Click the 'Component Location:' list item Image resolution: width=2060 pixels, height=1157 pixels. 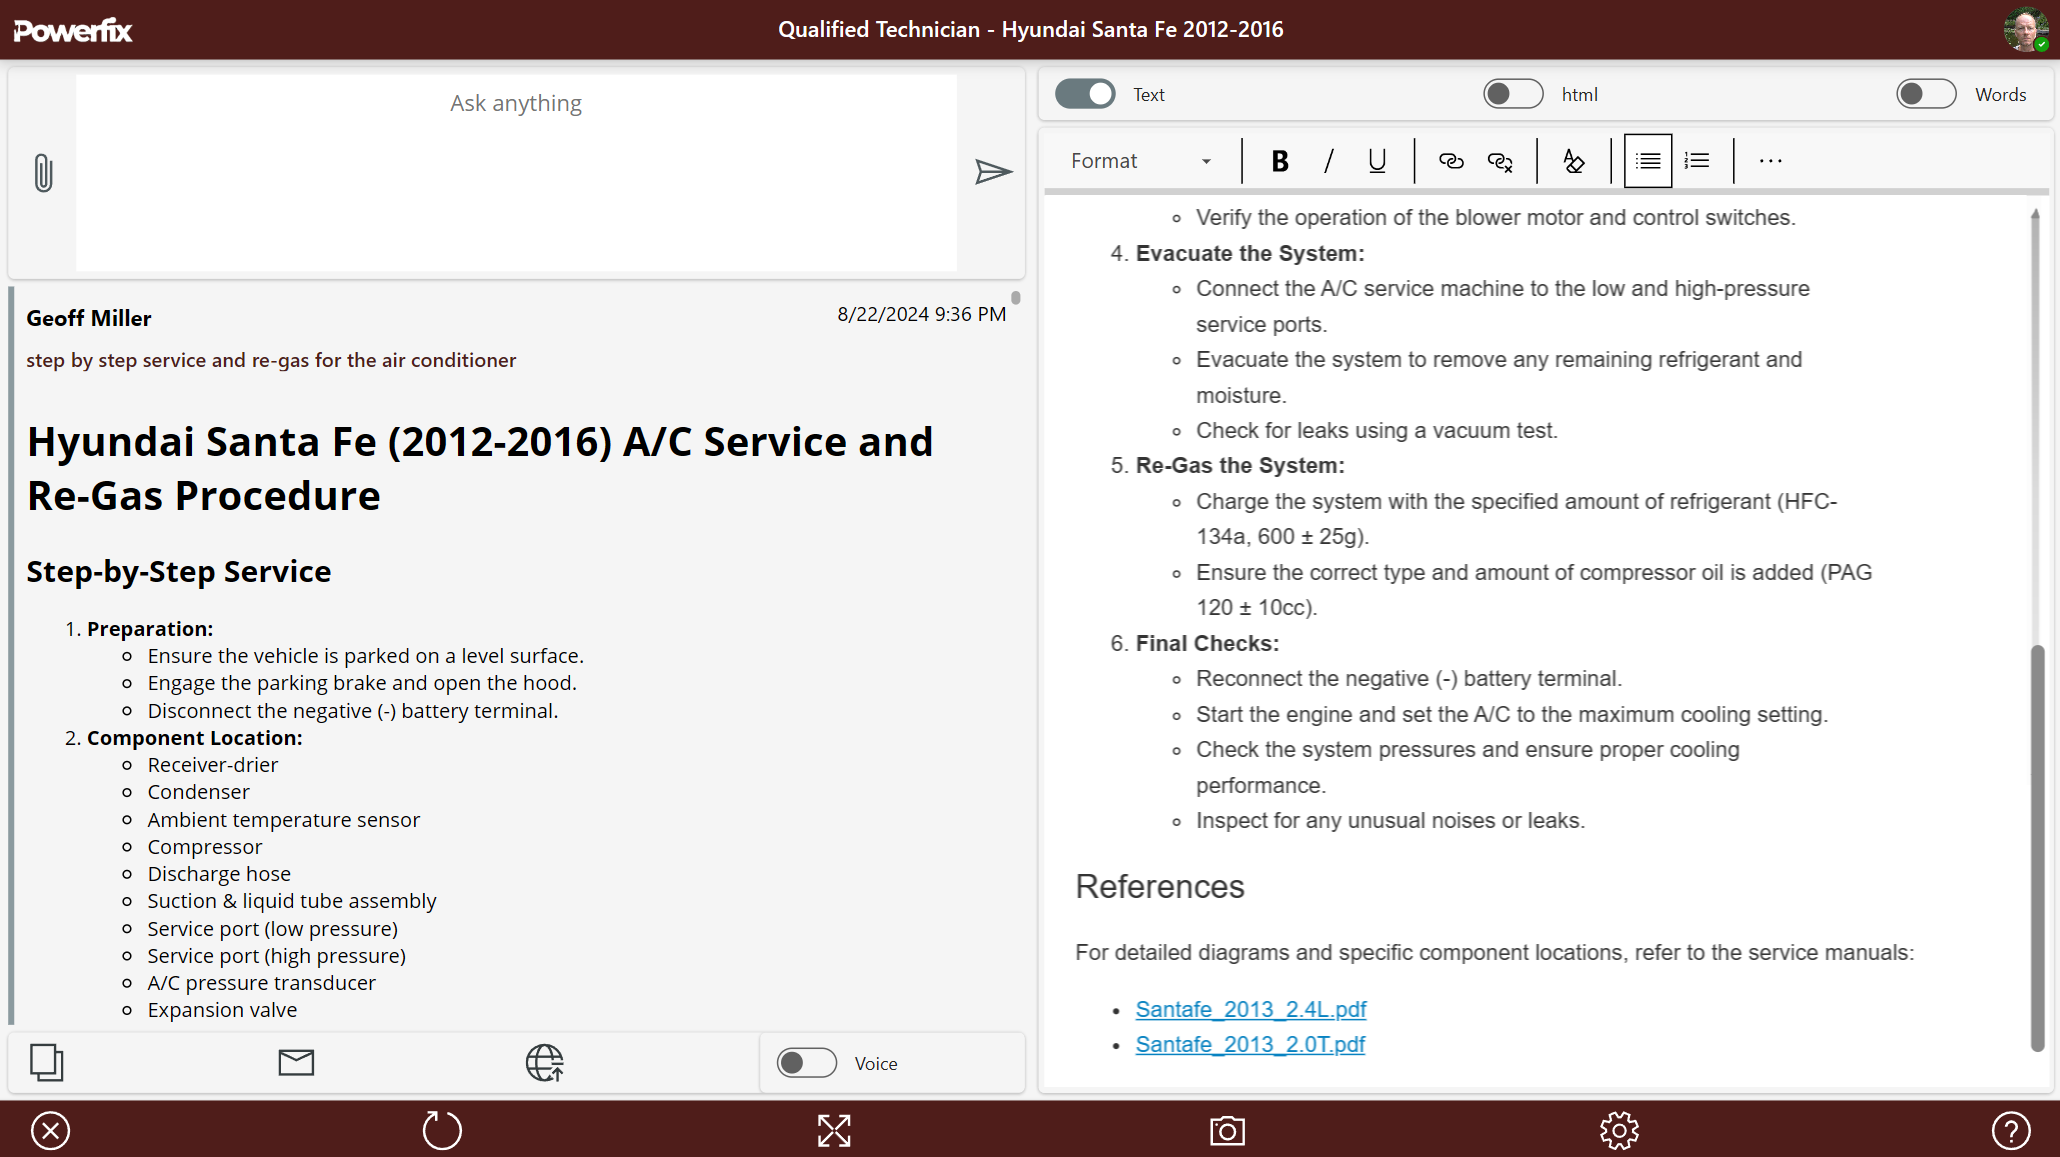click(195, 738)
